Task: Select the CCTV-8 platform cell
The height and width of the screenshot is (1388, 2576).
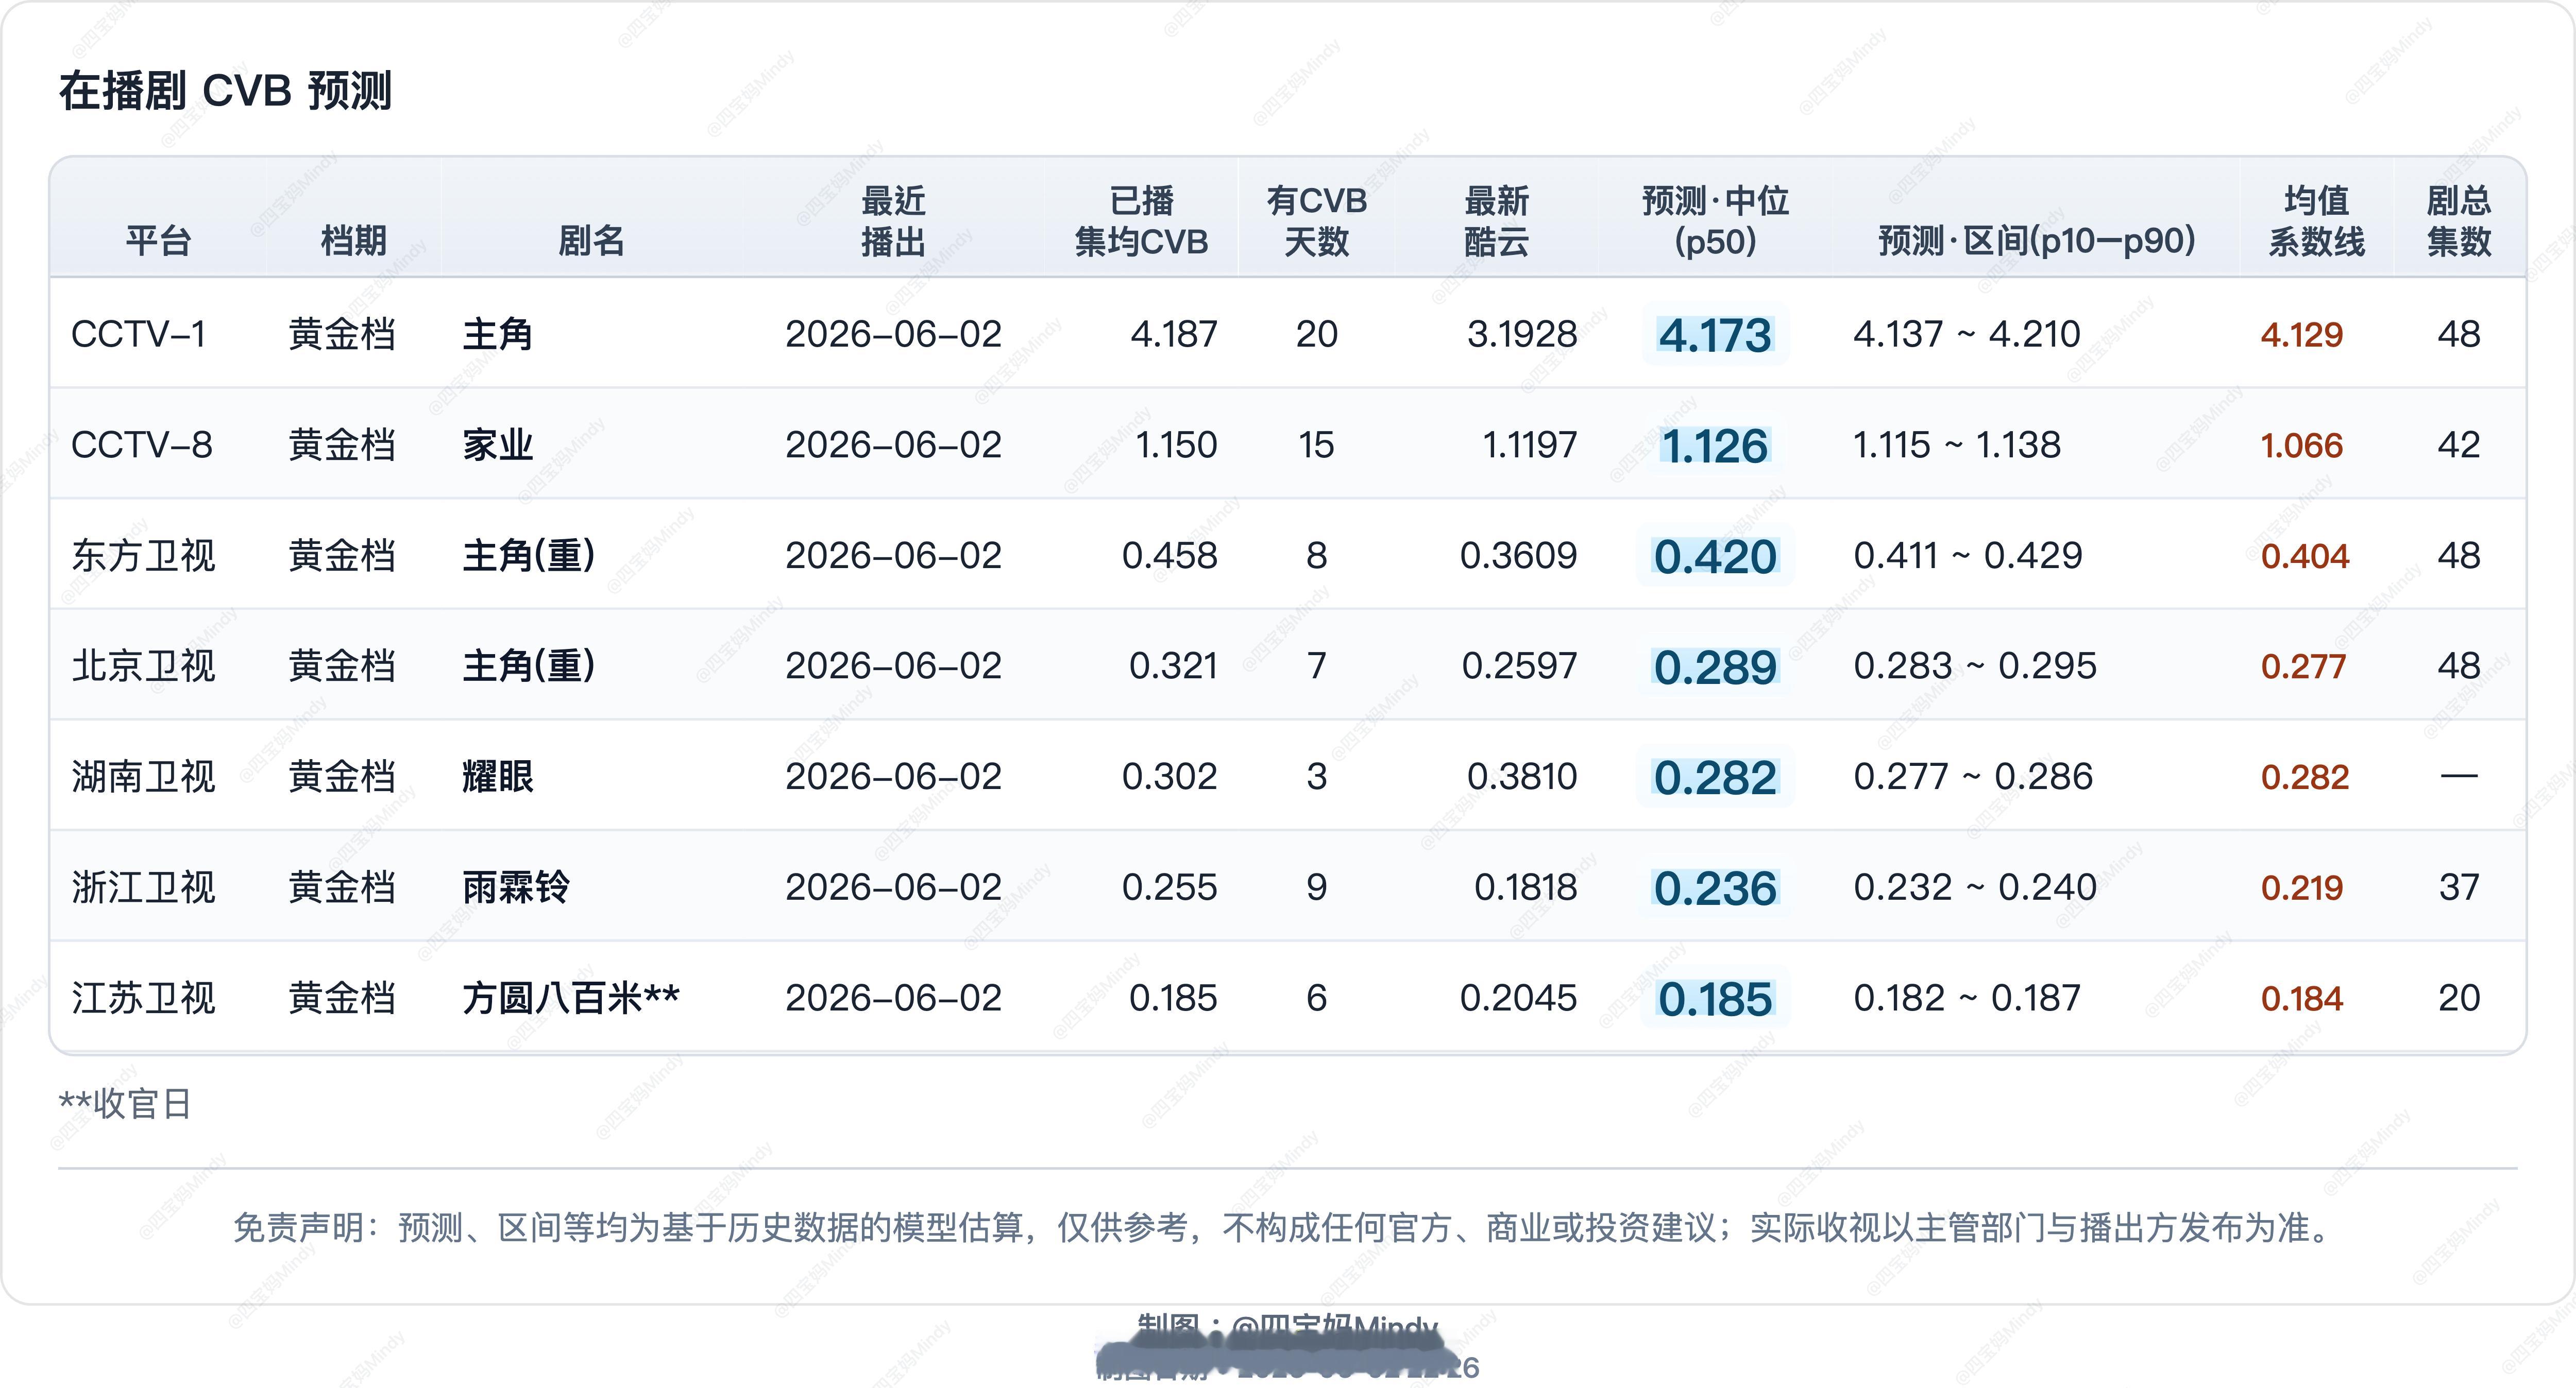Action: coord(141,445)
